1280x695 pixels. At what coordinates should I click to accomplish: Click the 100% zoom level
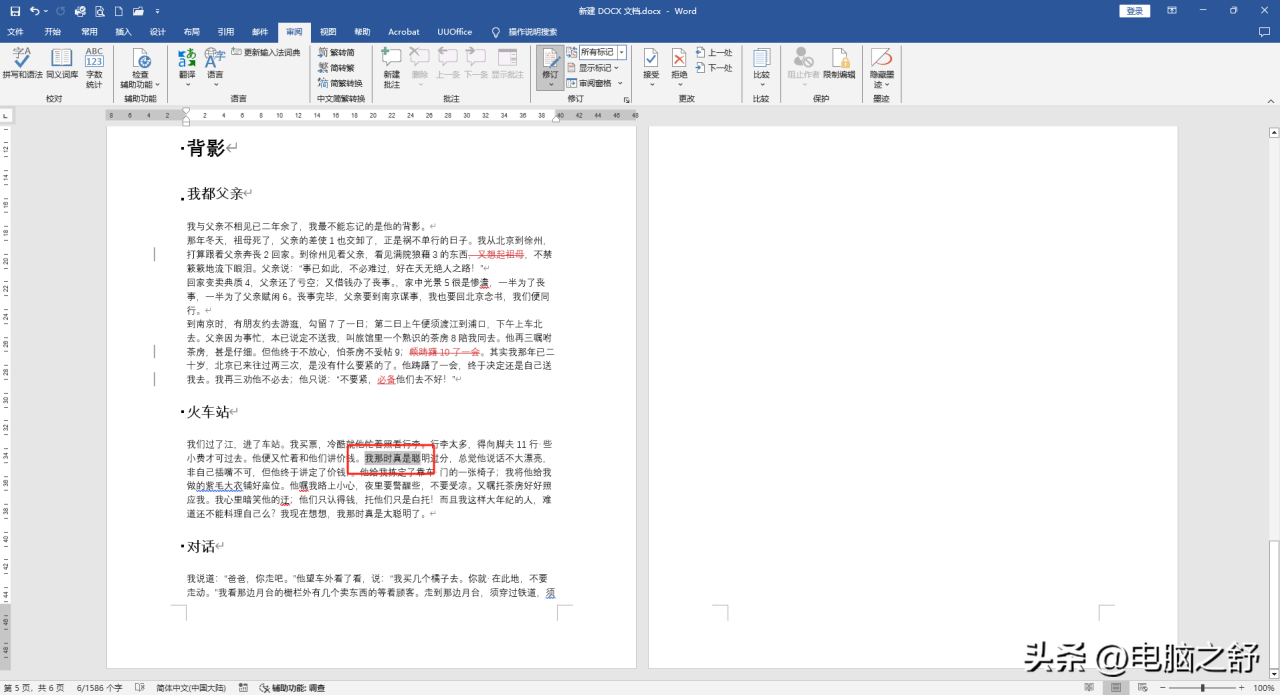[1263, 688]
